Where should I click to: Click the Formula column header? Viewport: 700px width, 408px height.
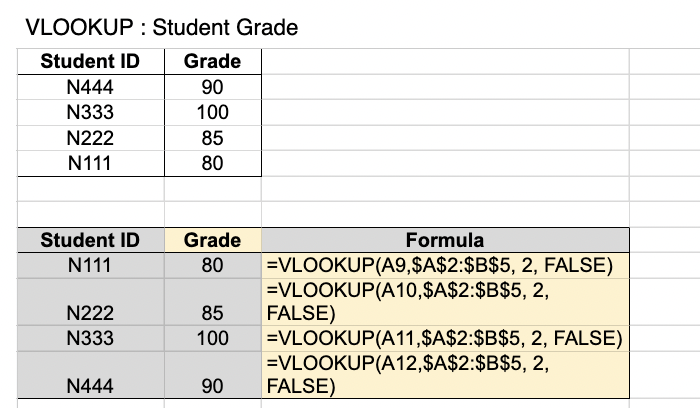(444, 240)
